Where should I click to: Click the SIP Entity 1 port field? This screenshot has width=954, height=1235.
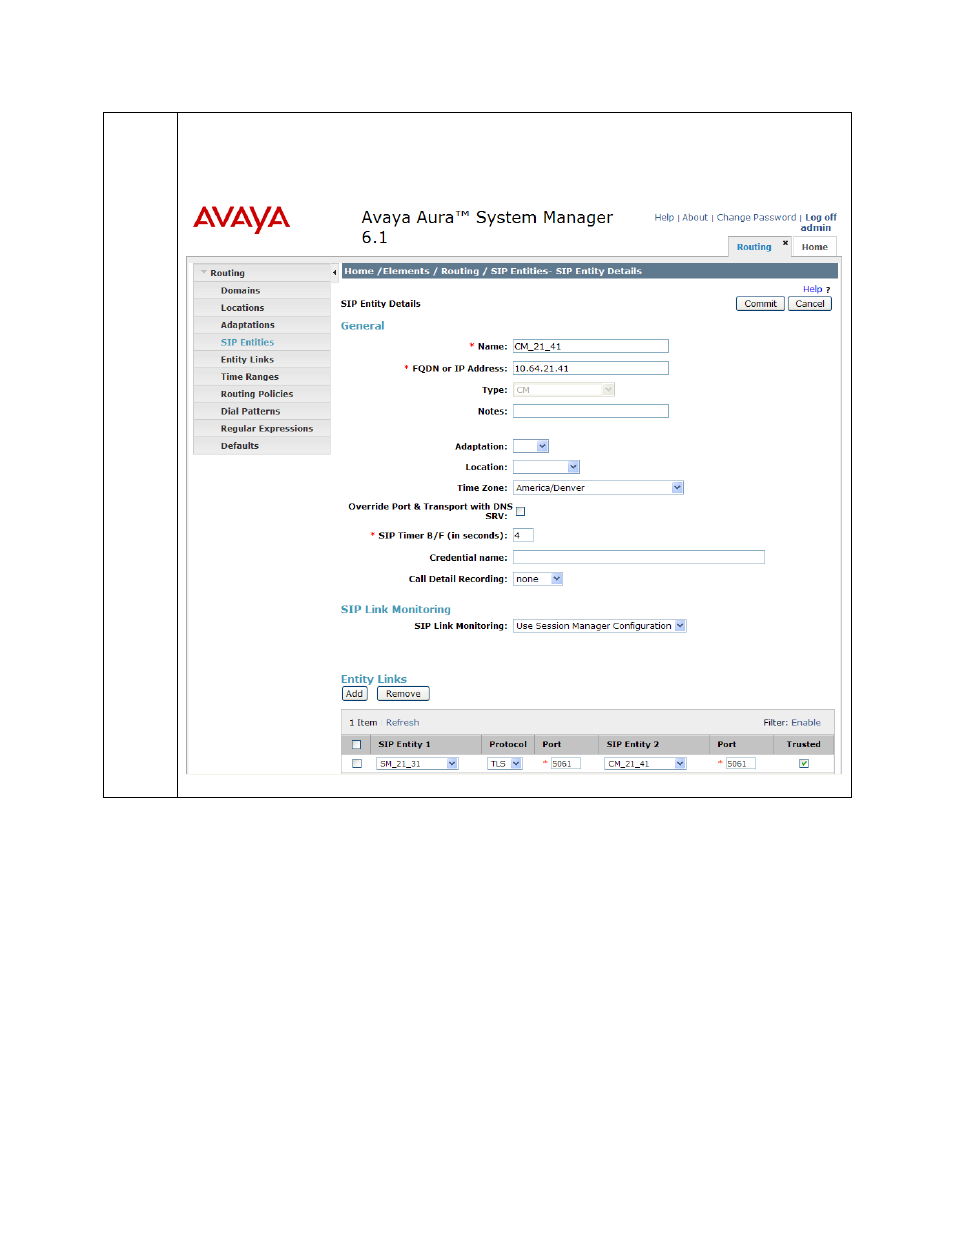point(565,764)
